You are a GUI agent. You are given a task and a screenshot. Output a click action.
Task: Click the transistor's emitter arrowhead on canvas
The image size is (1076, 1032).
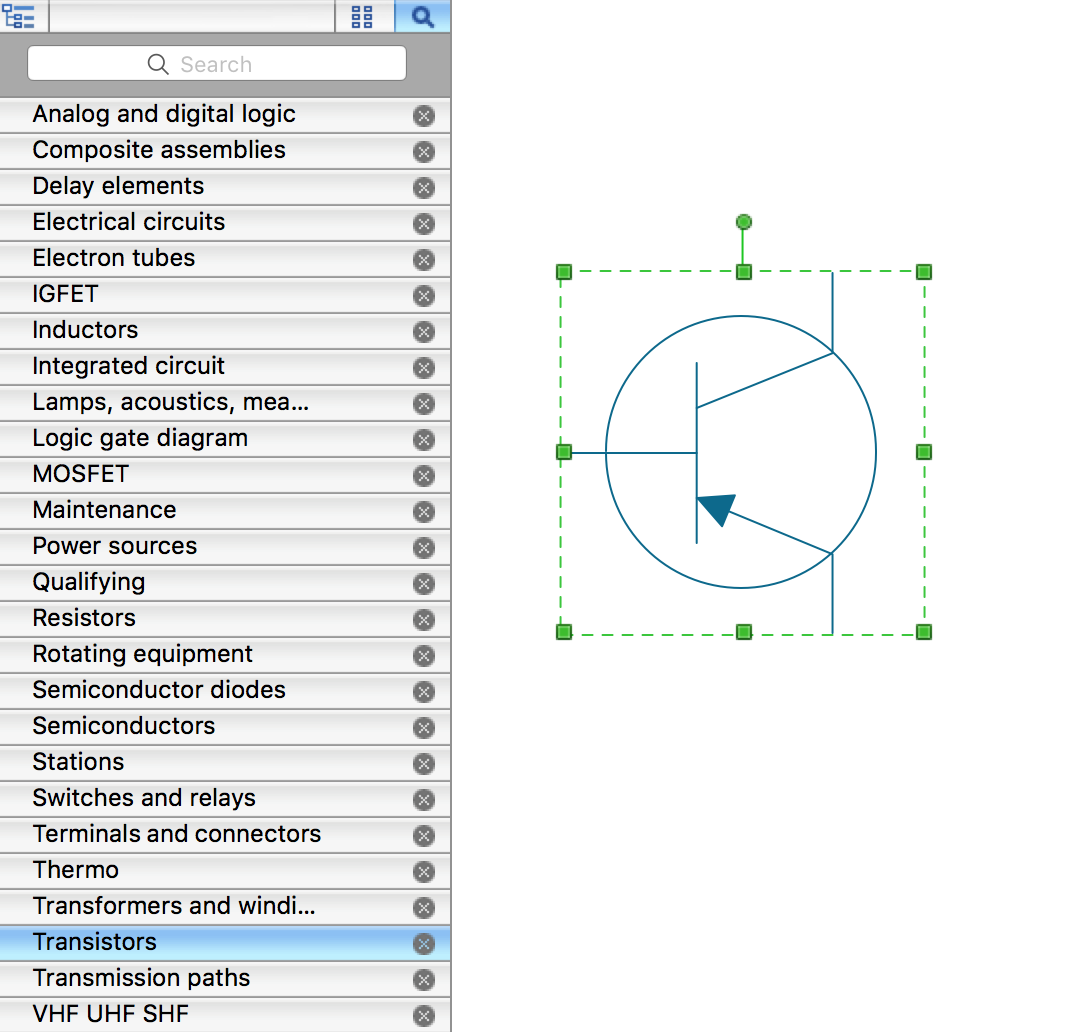tap(717, 508)
